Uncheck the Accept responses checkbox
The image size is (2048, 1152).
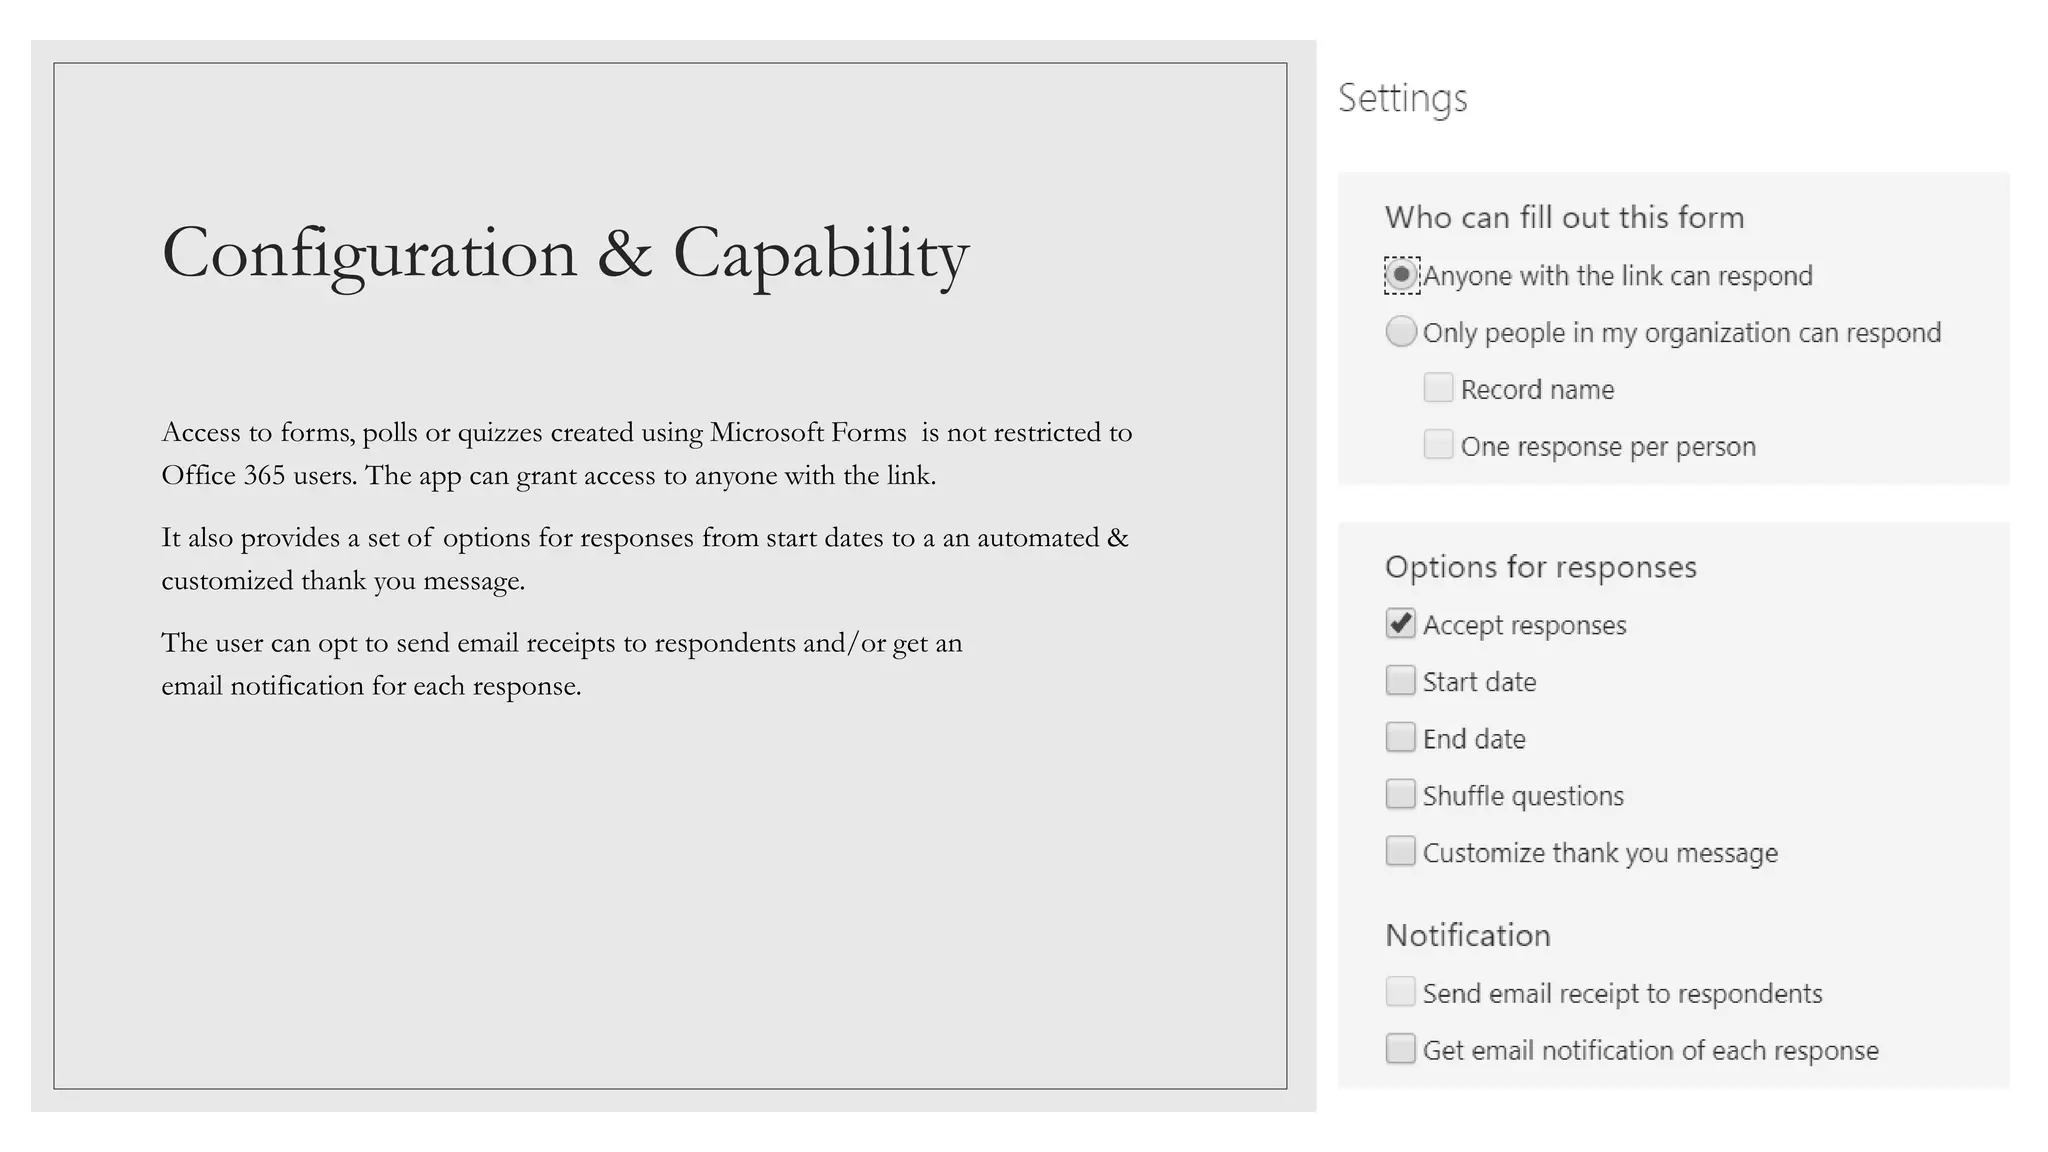tap(1401, 624)
